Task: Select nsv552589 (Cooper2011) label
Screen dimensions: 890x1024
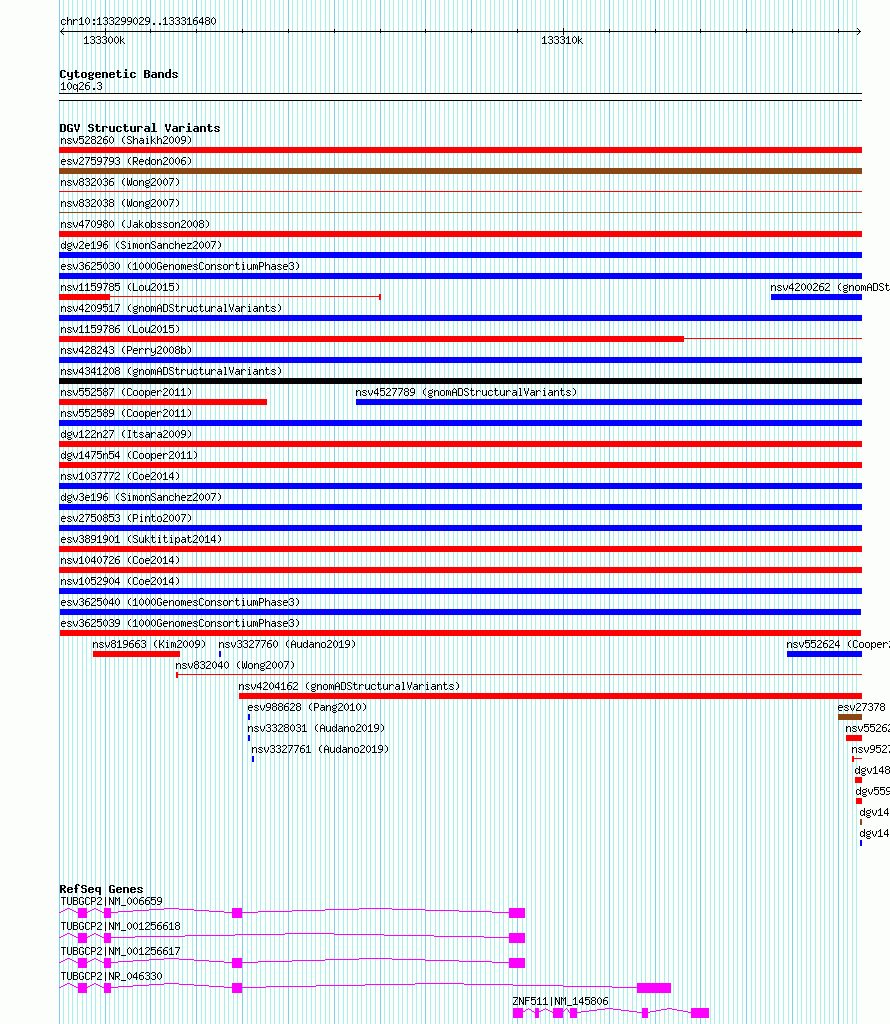Action: (x=126, y=413)
